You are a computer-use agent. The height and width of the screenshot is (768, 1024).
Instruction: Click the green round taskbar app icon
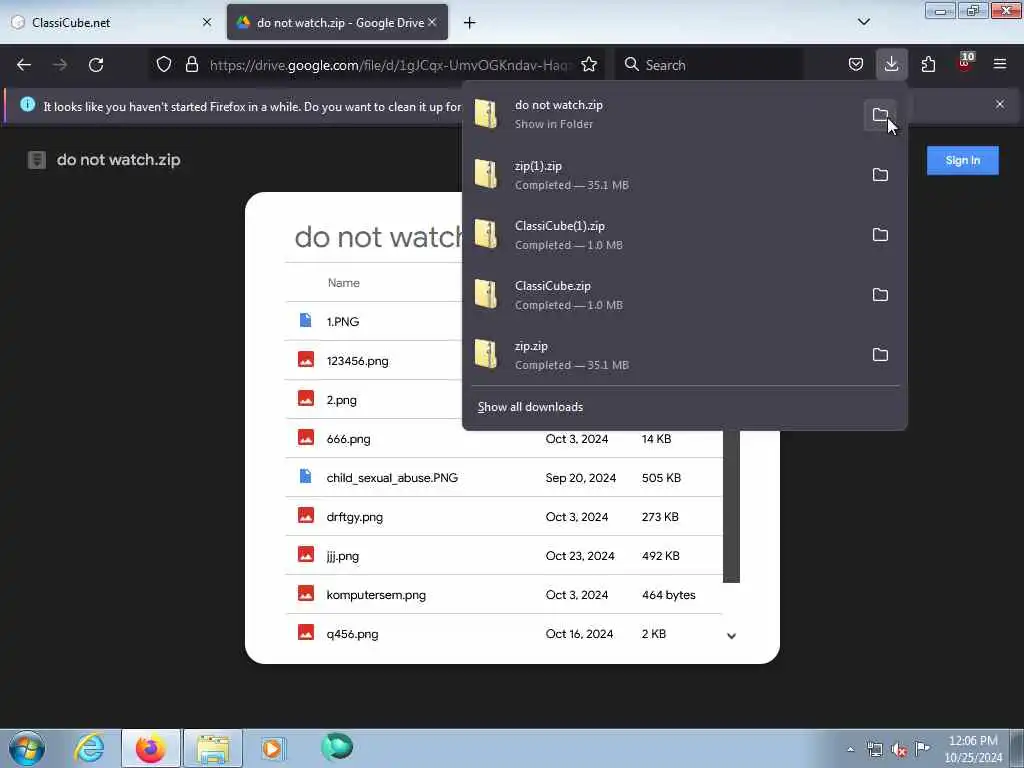tap(337, 747)
